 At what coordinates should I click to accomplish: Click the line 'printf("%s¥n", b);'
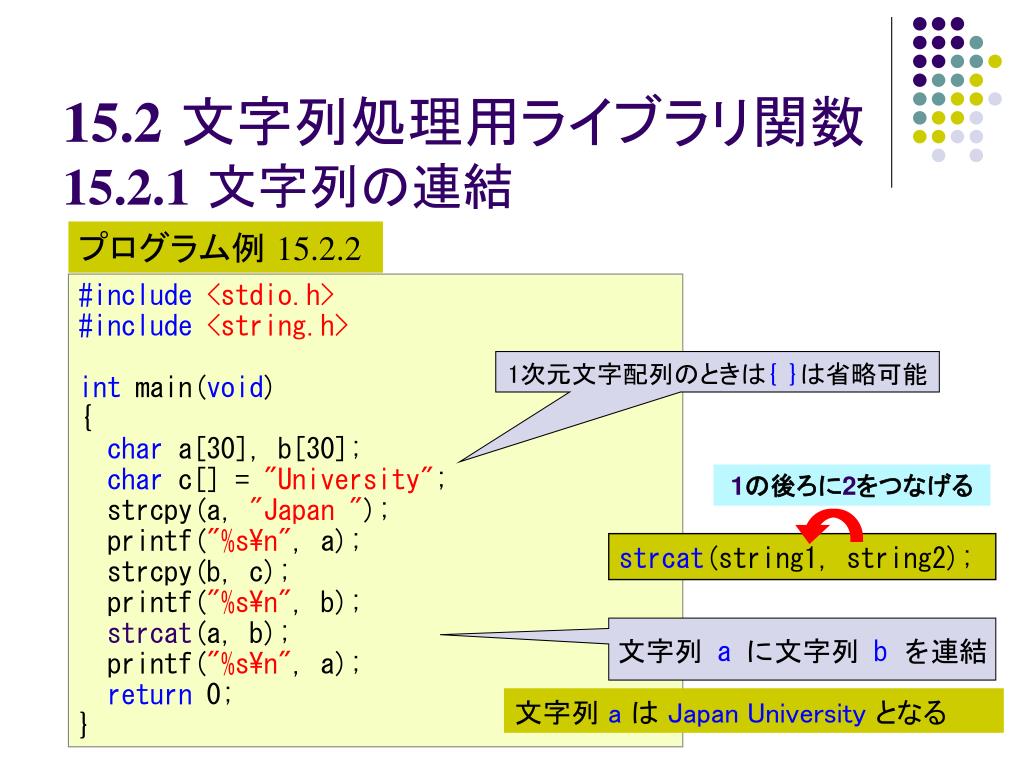234,602
